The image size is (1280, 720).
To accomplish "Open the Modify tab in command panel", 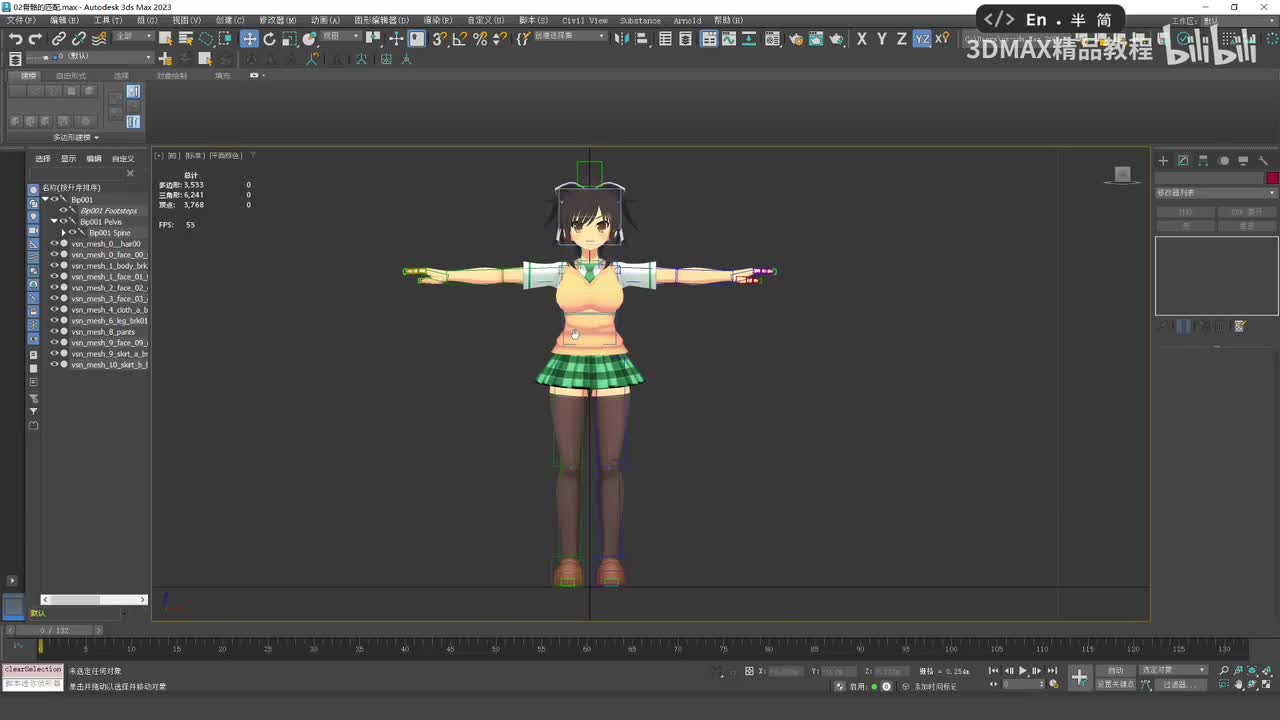I will tap(1183, 160).
